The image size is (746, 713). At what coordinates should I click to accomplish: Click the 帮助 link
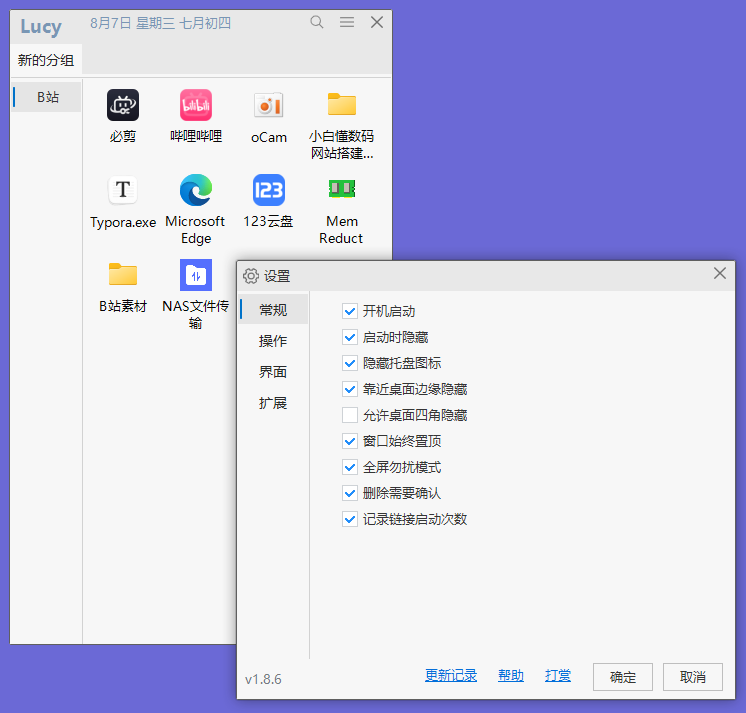pyautogui.click(x=510, y=675)
